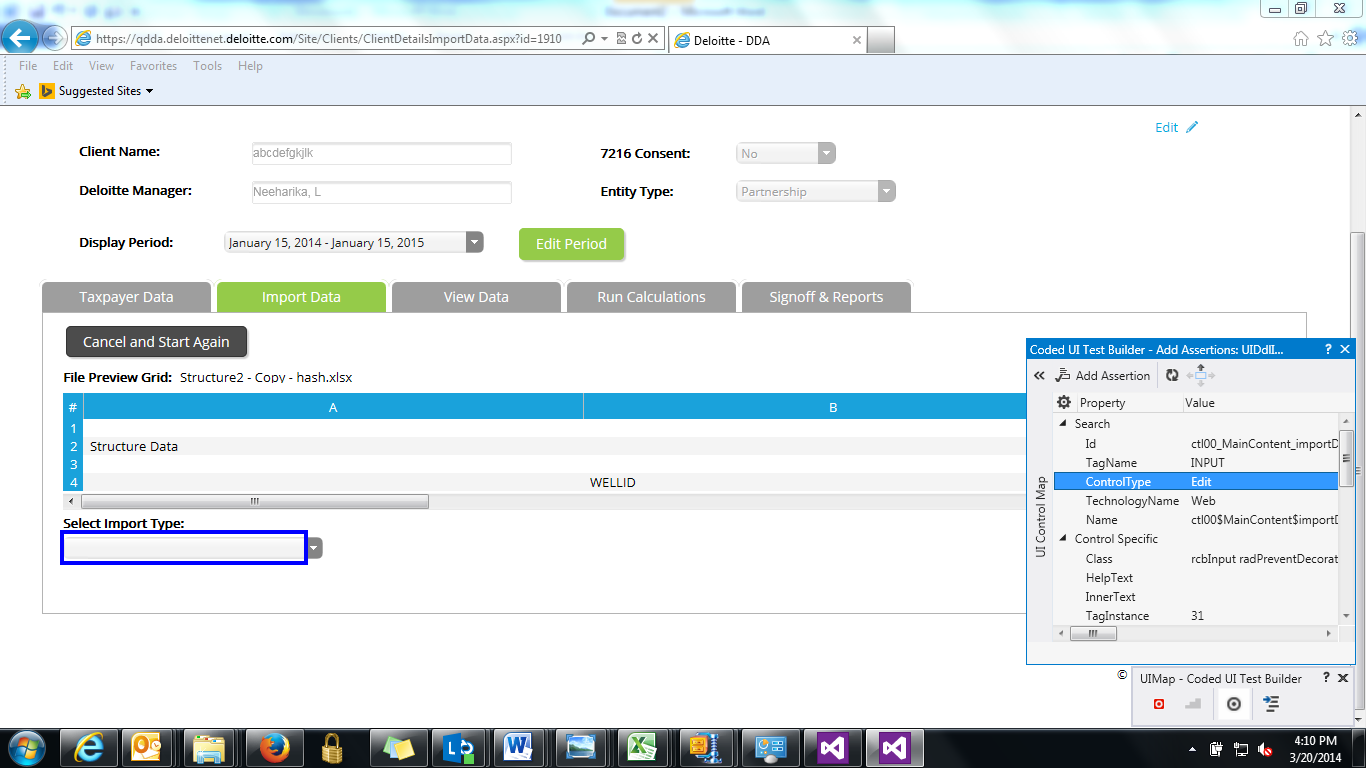1366x768 pixels.
Task: Open the Favorites menu in the browser
Action: coord(153,66)
